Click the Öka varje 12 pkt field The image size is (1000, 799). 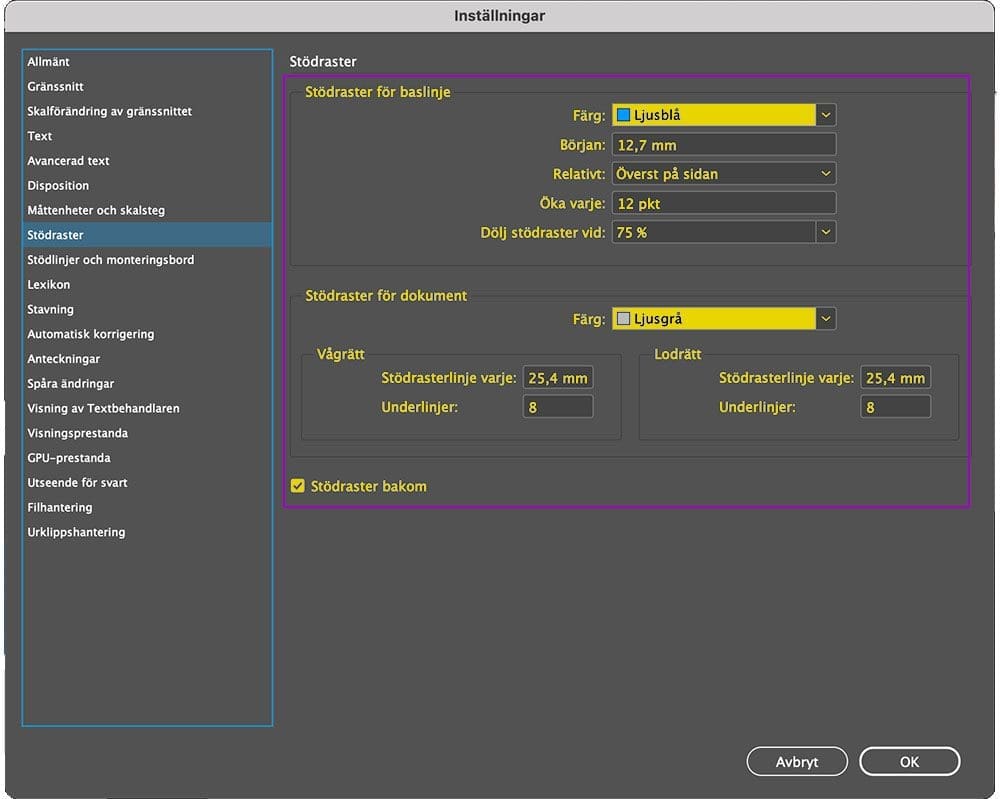click(724, 203)
